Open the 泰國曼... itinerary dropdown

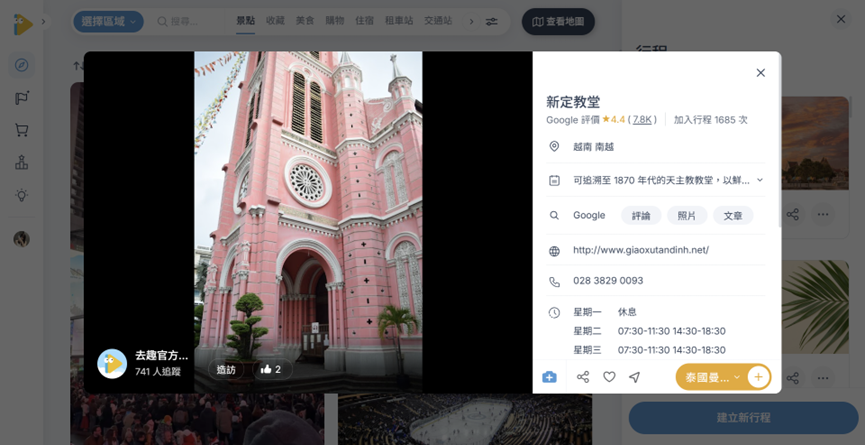(x=712, y=377)
